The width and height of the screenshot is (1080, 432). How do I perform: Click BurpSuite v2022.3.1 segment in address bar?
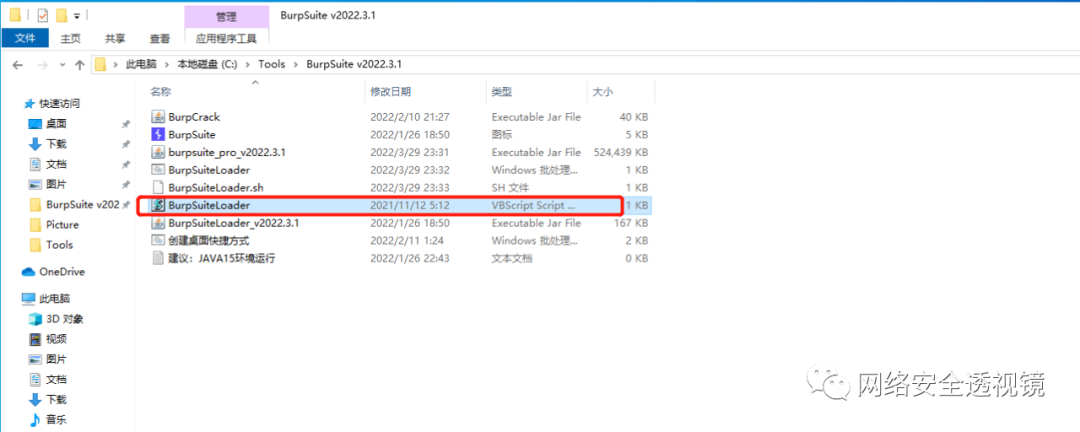[x=352, y=64]
